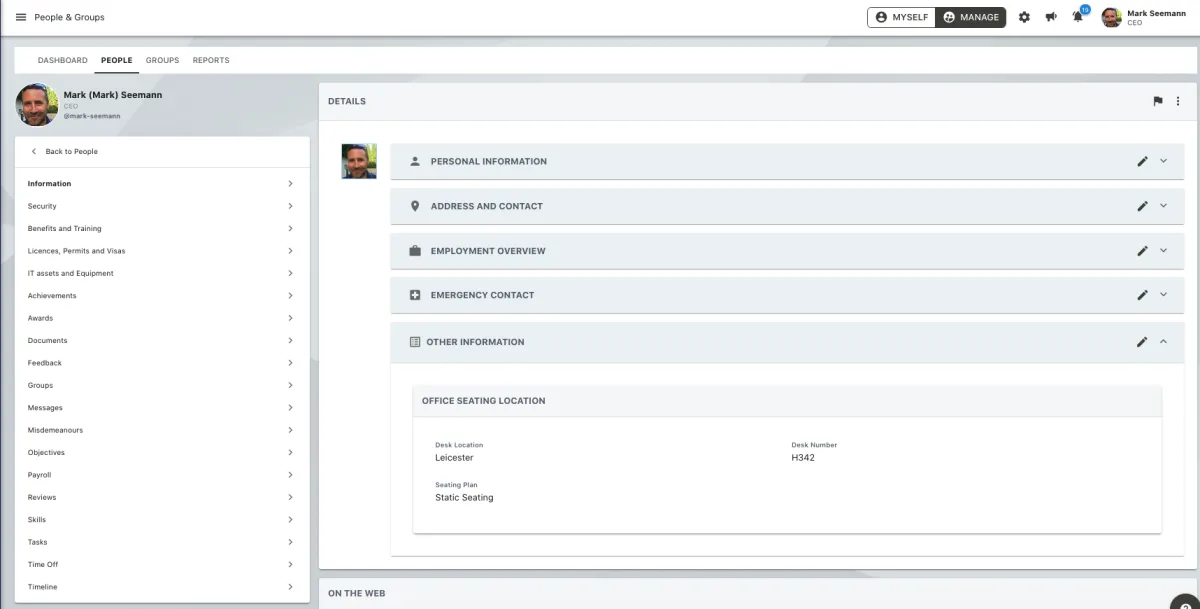Open the notifications bell icon
The image size is (1200, 609).
(1078, 17)
